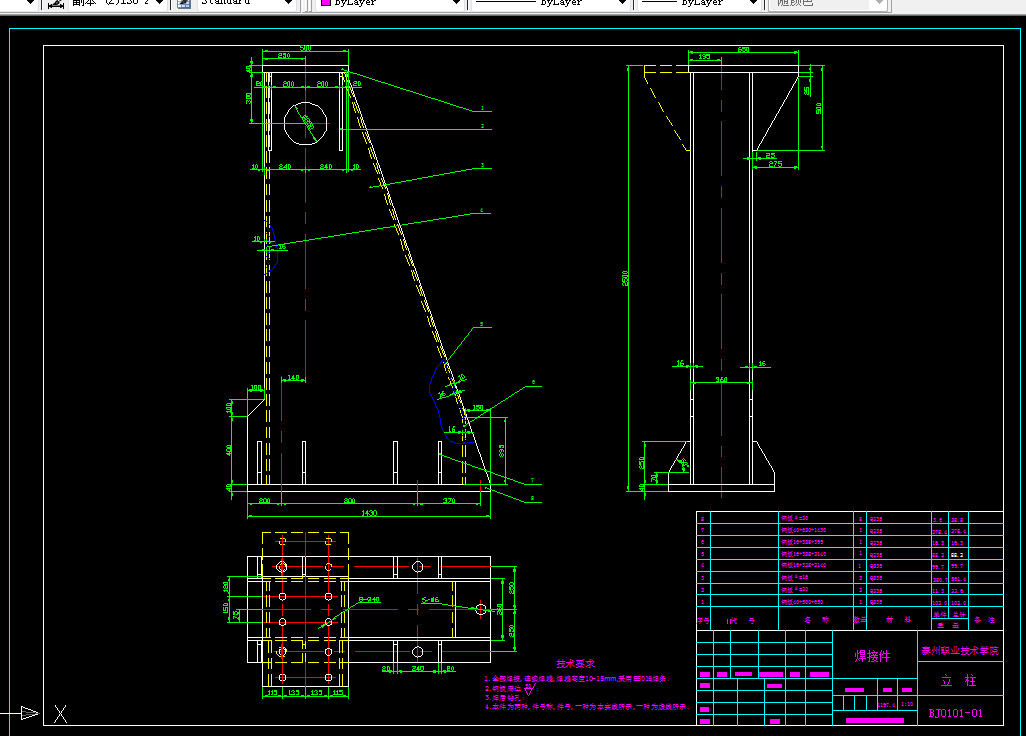Select the title text 焊接件
This screenshot has height=736, width=1026.
pyautogui.click(x=872, y=656)
